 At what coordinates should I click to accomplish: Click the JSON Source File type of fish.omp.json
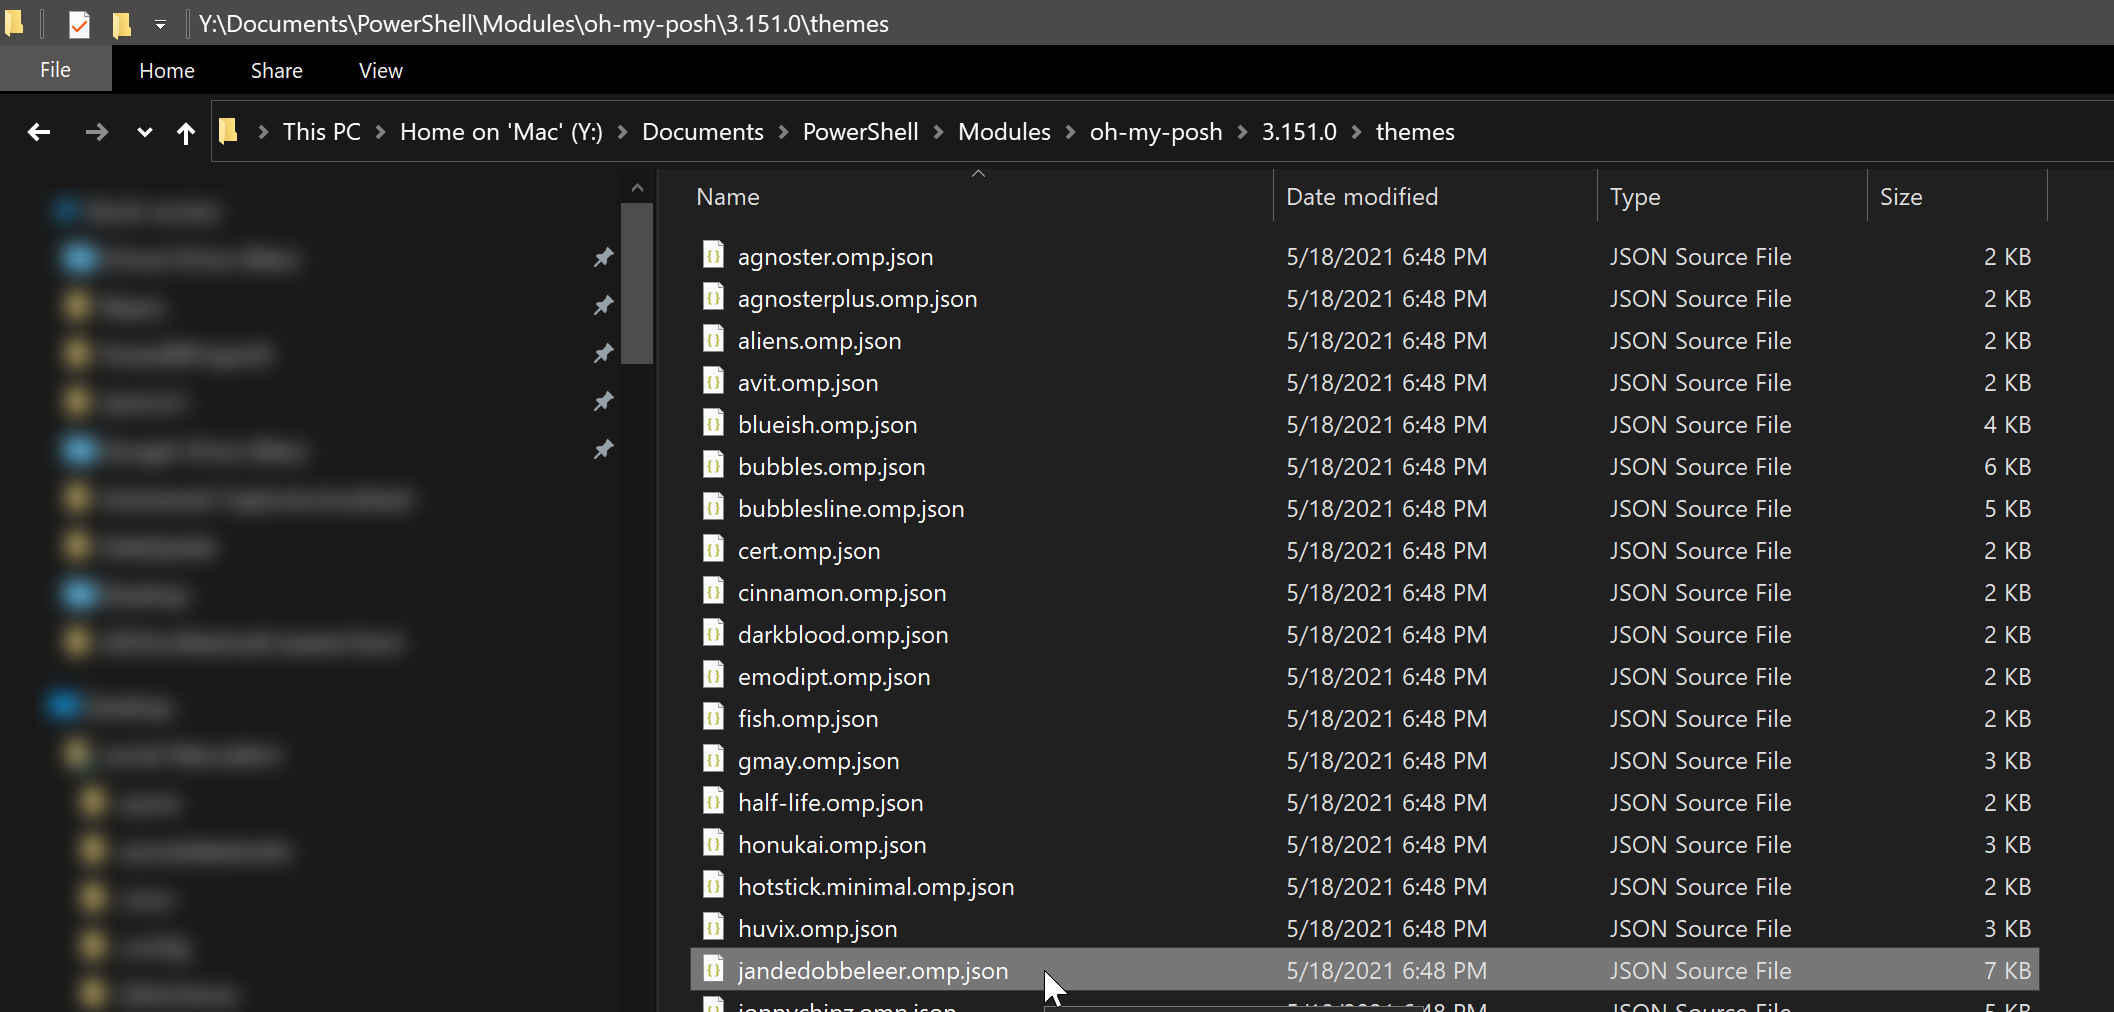click(1700, 719)
